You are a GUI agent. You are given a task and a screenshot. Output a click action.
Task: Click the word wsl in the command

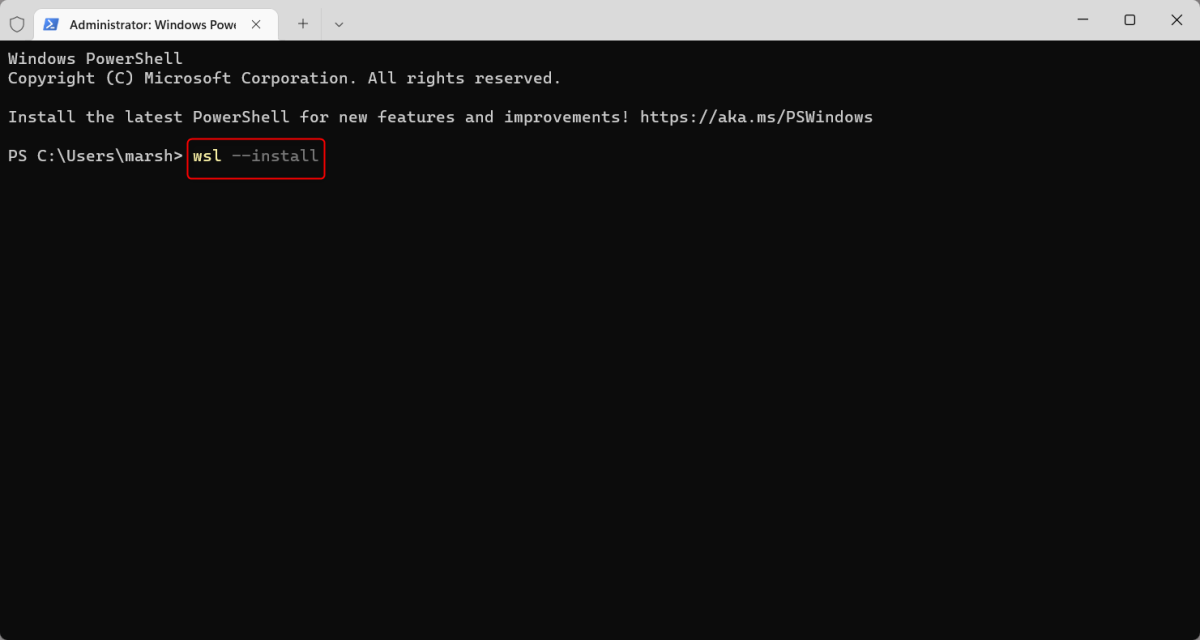(206, 156)
